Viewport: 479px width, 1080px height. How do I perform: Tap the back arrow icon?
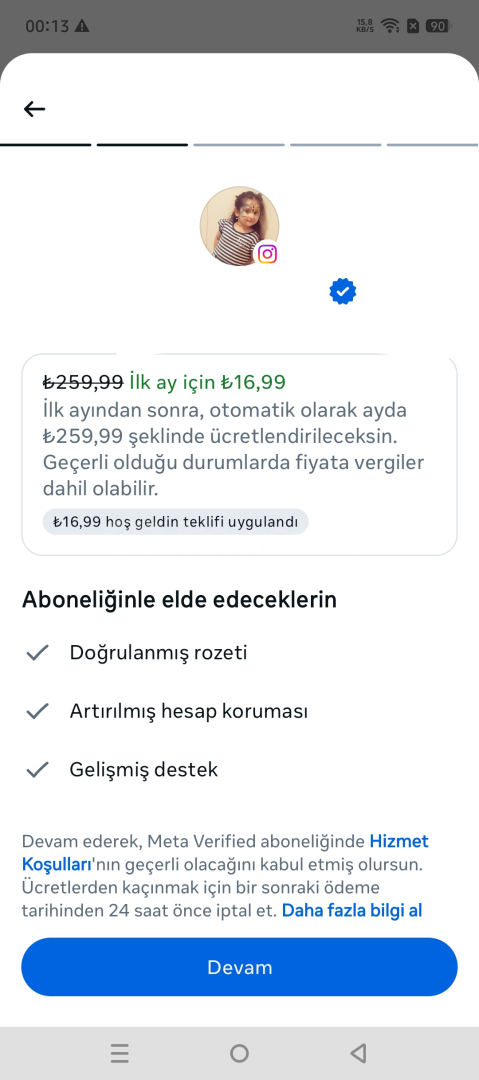click(x=34, y=109)
